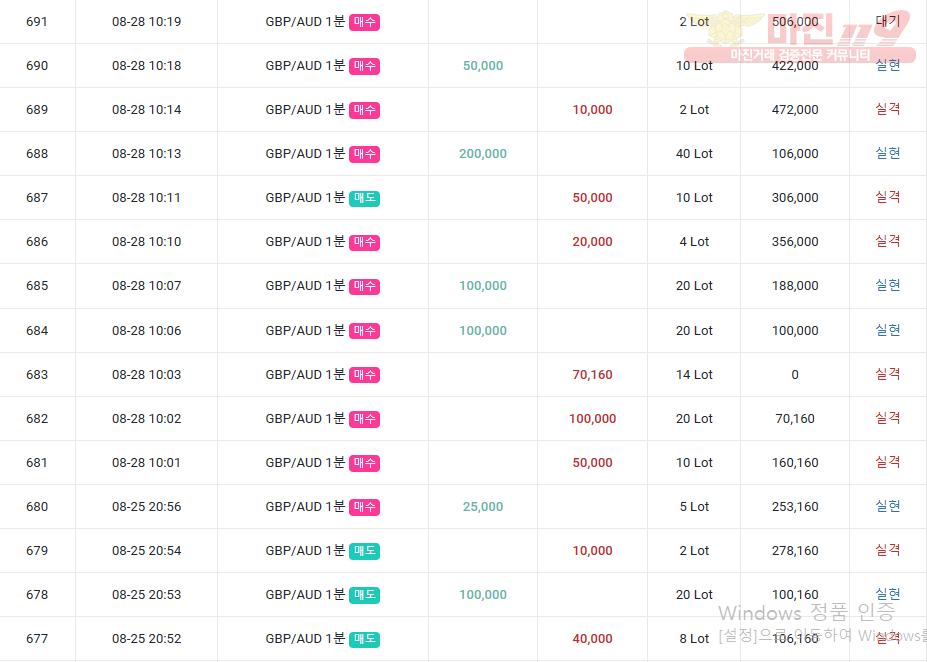Screen dimensions: 927x662
Task: Click the 매도 badge in row 679
Action: 365,551
